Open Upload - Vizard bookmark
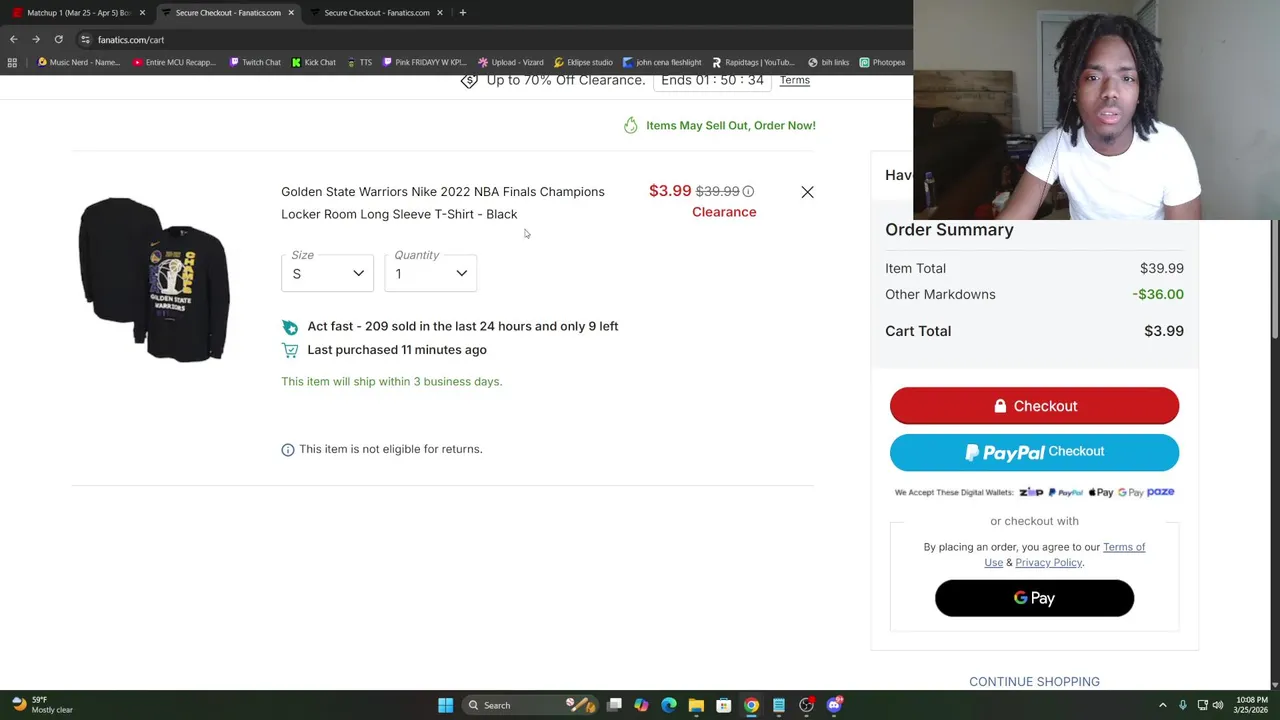 510,62
